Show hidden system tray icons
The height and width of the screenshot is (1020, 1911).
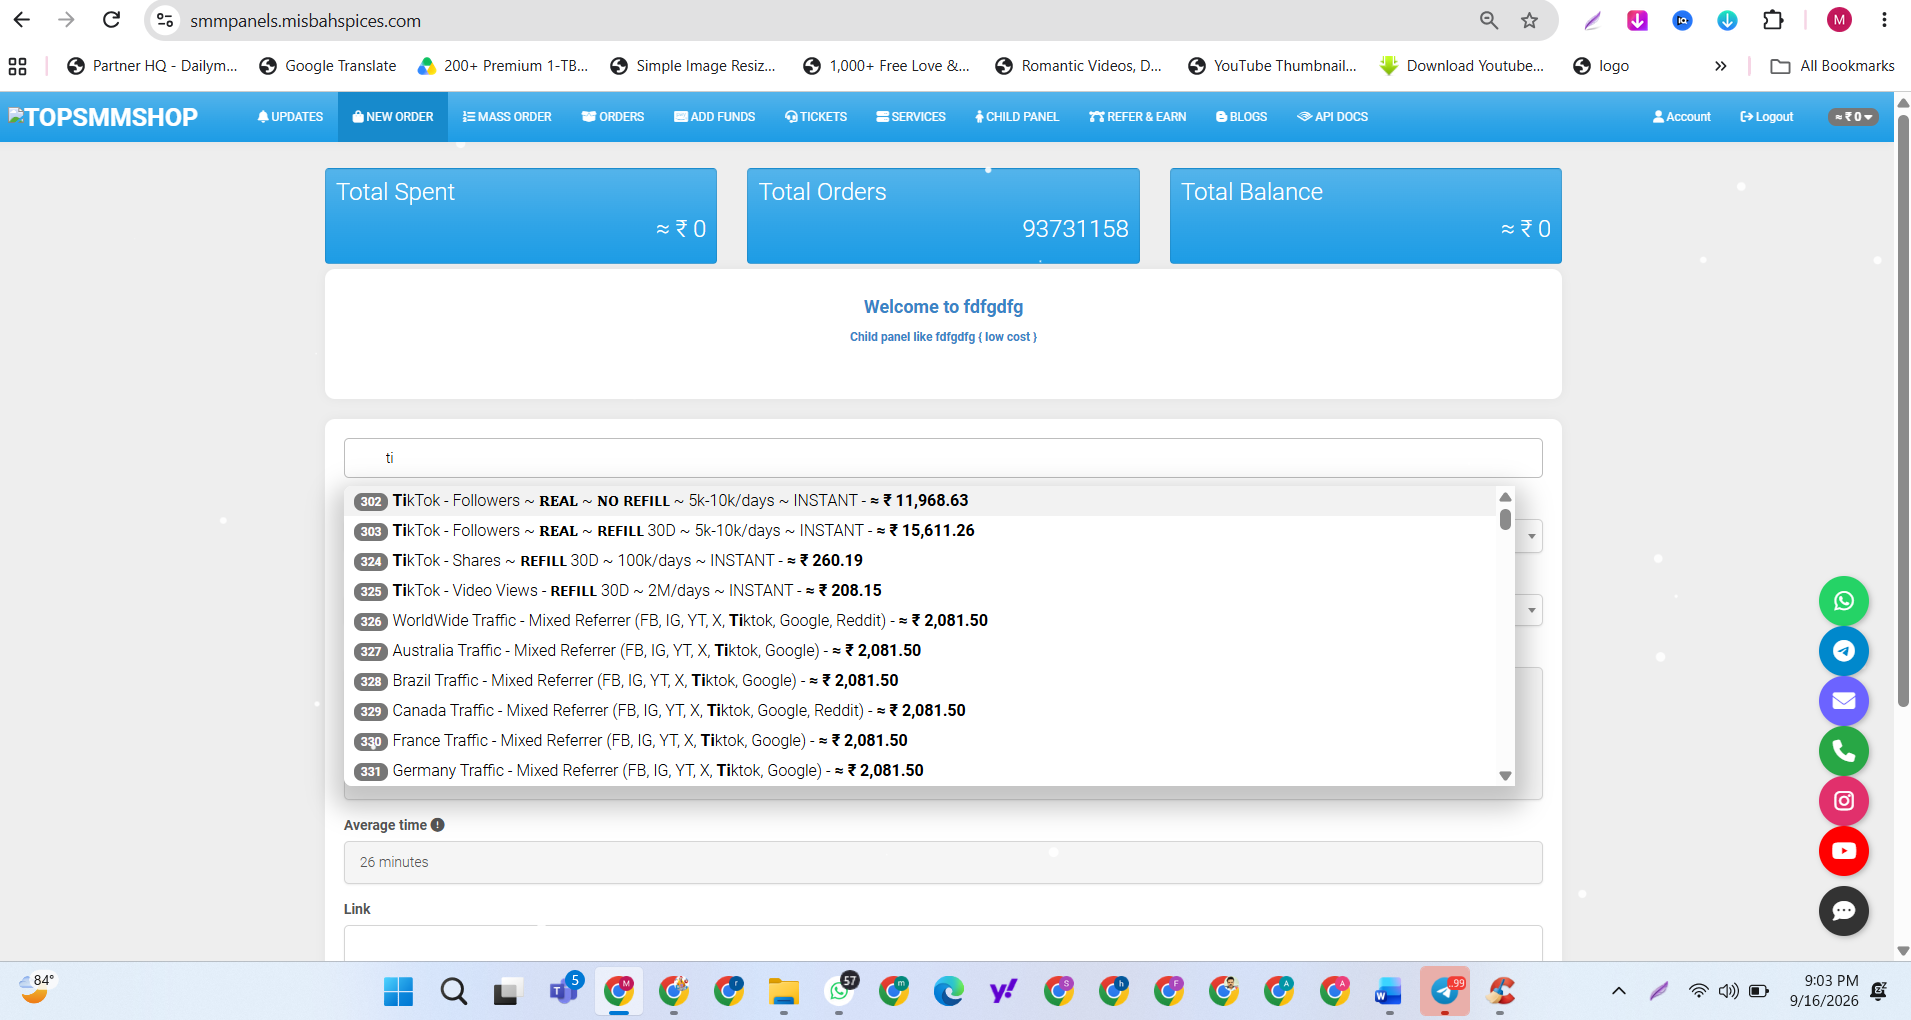click(x=1618, y=991)
